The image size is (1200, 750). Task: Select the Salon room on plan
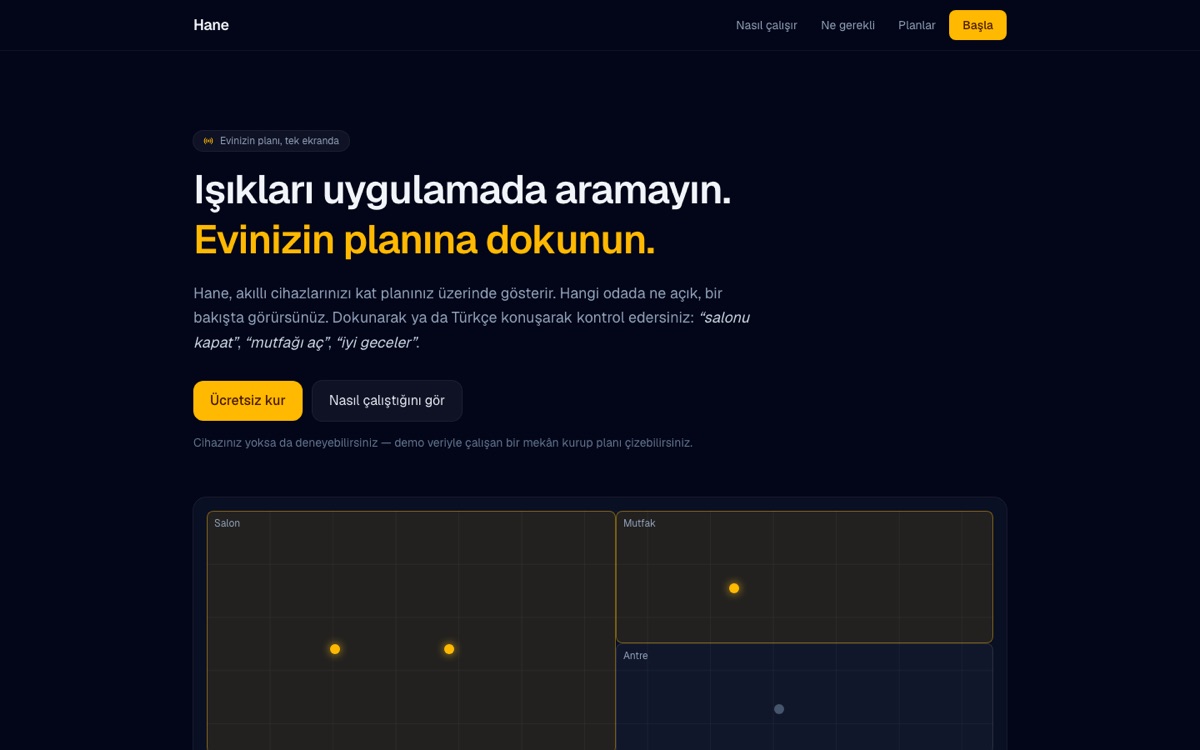click(411, 631)
